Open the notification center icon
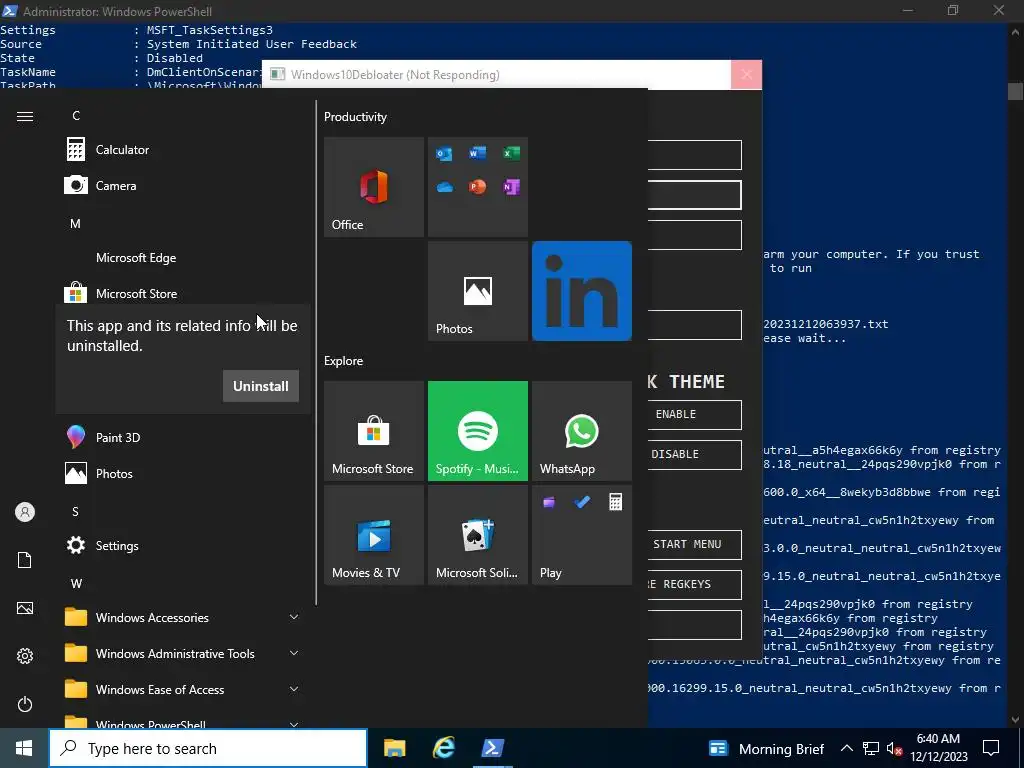Viewport: 1024px width, 768px height. 991,748
